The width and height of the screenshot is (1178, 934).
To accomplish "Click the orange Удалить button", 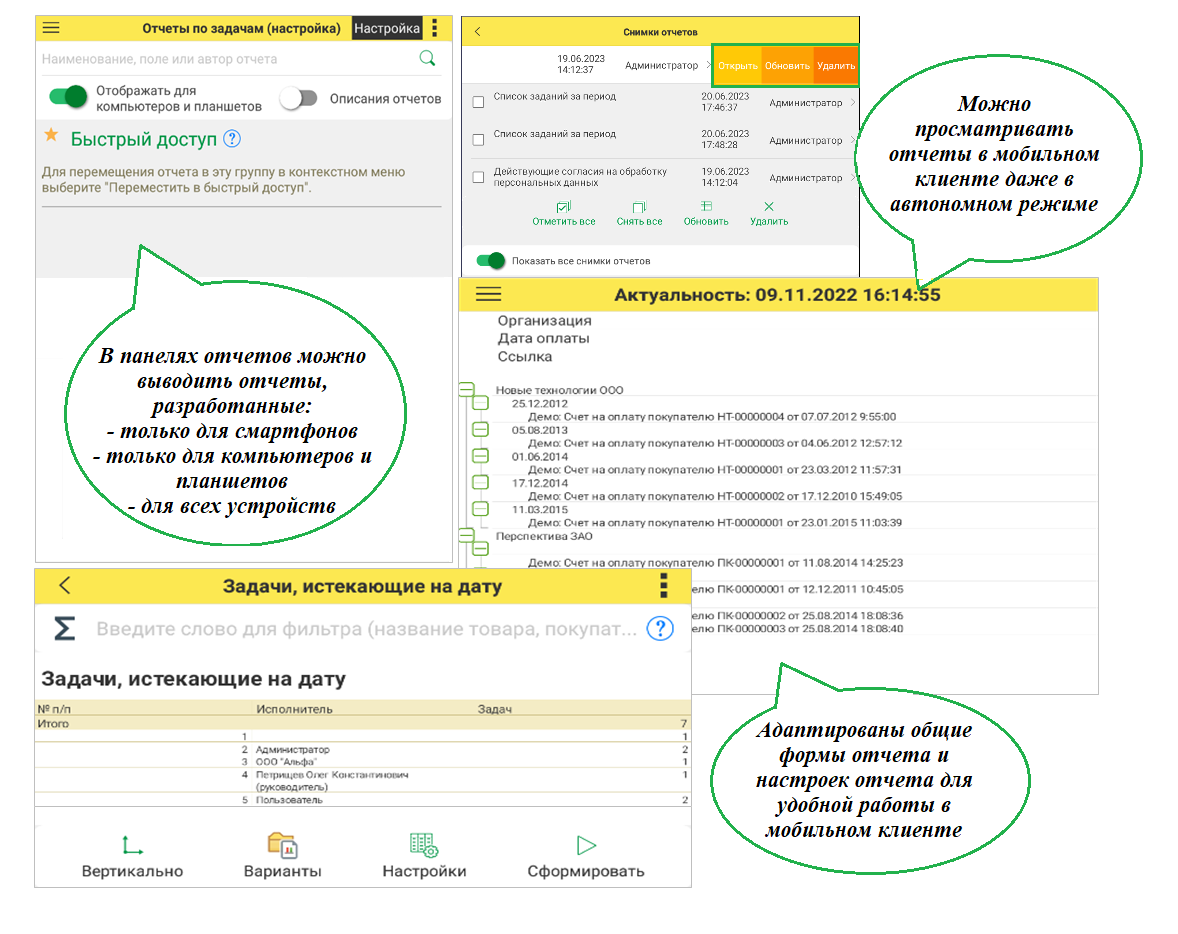I will 835,66.
